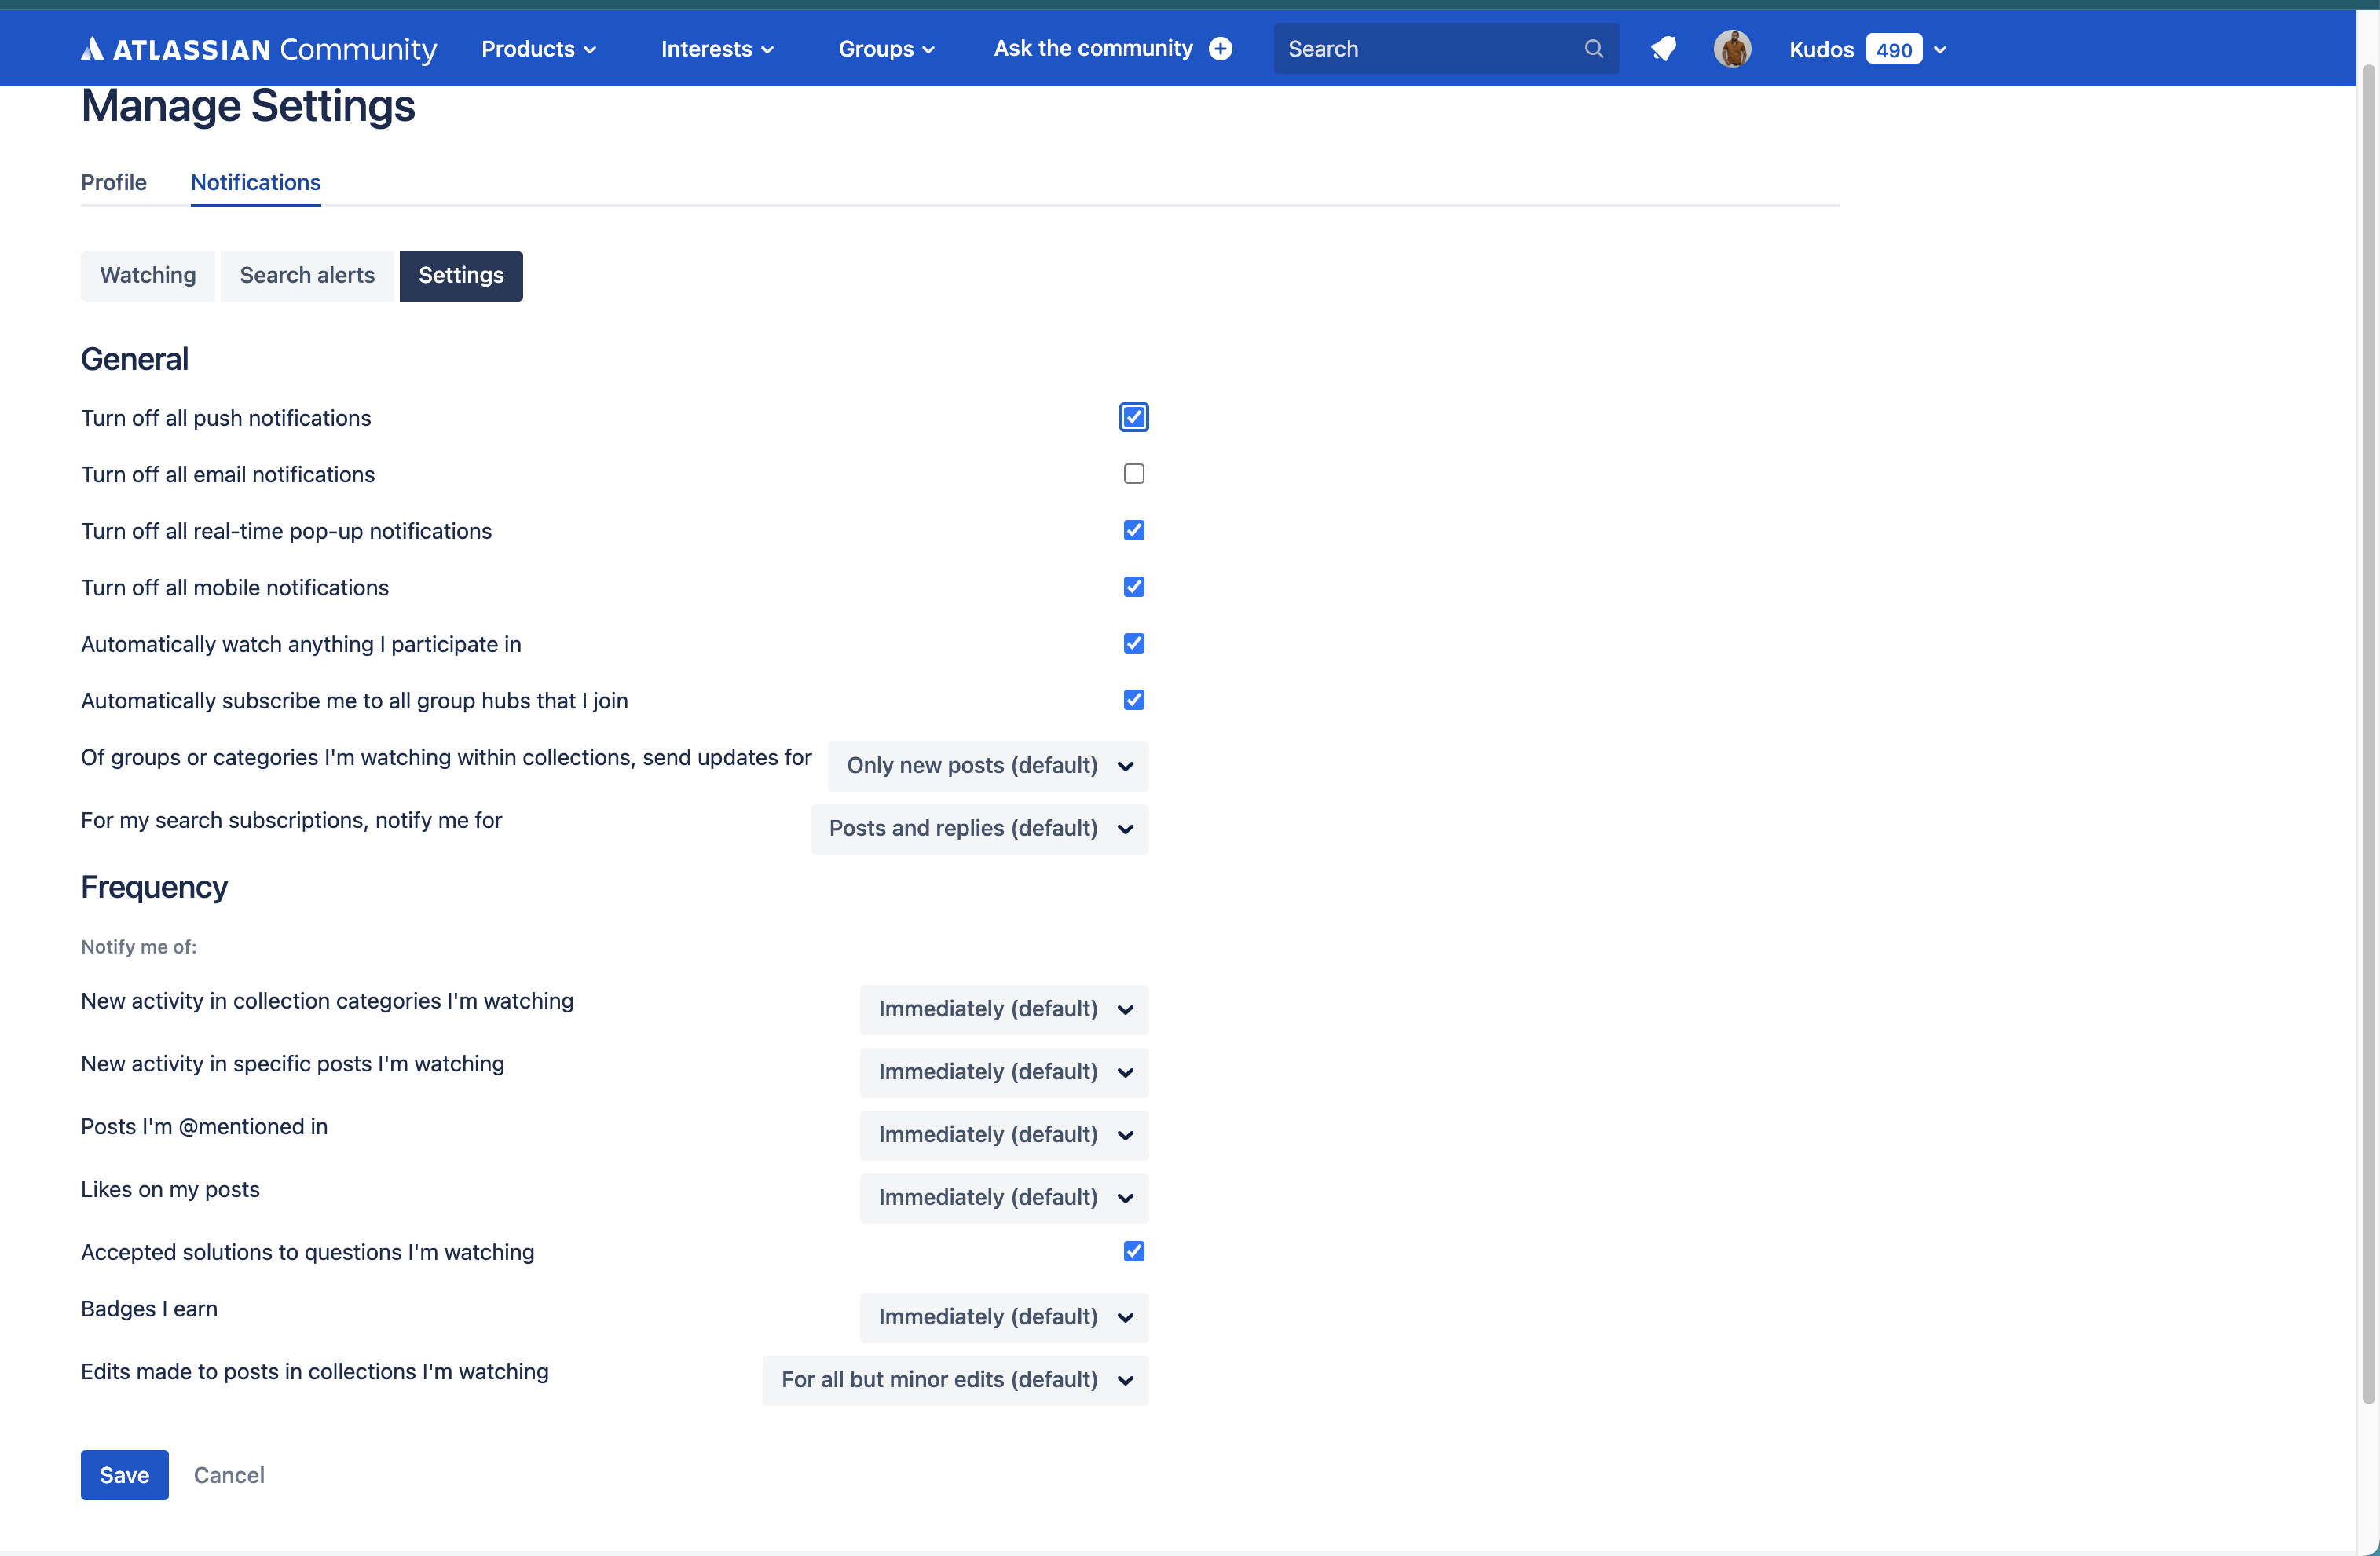This screenshot has width=2380, height=1556.
Task: Enable Turn off all email notifications
Action: pyautogui.click(x=1133, y=473)
